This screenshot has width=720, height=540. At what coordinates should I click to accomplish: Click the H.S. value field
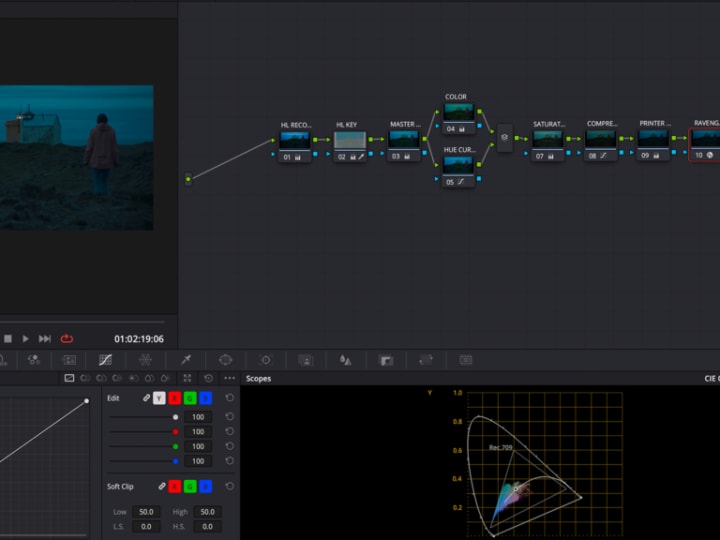click(x=207, y=526)
